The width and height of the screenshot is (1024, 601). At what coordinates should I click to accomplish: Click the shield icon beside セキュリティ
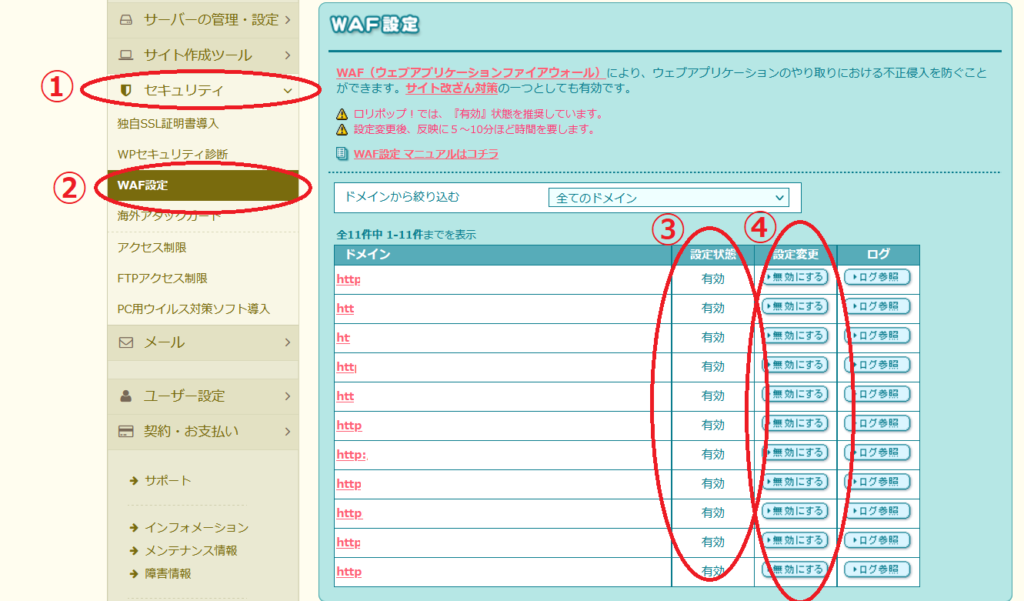coord(126,91)
